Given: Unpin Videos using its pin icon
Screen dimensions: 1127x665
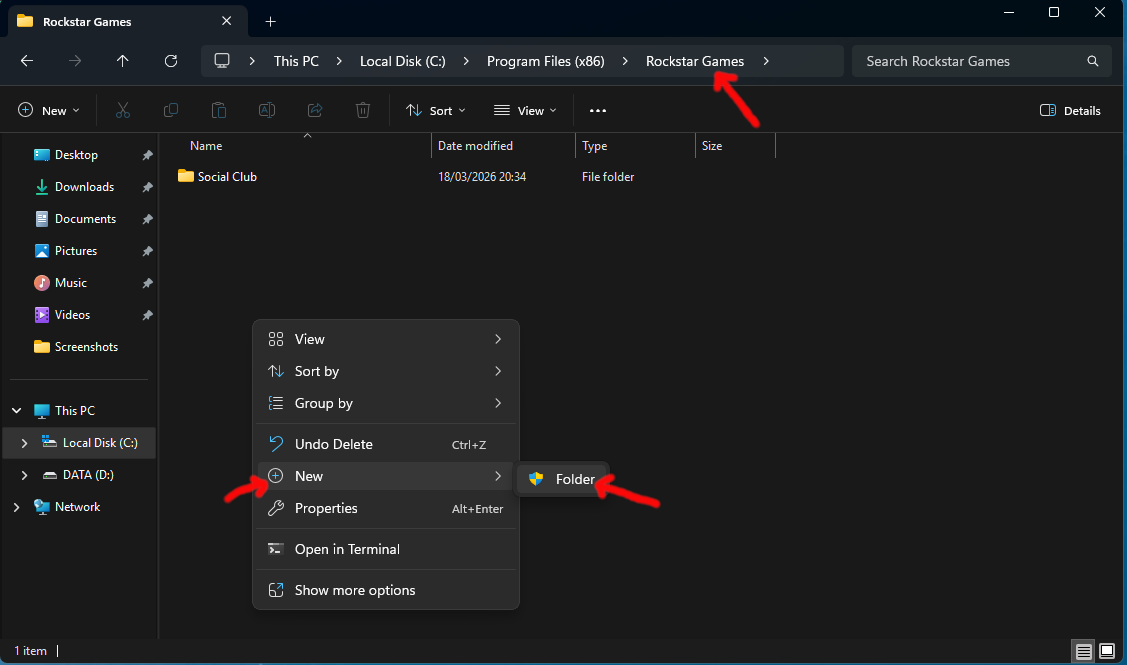Looking at the screenshot, I should [147, 315].
